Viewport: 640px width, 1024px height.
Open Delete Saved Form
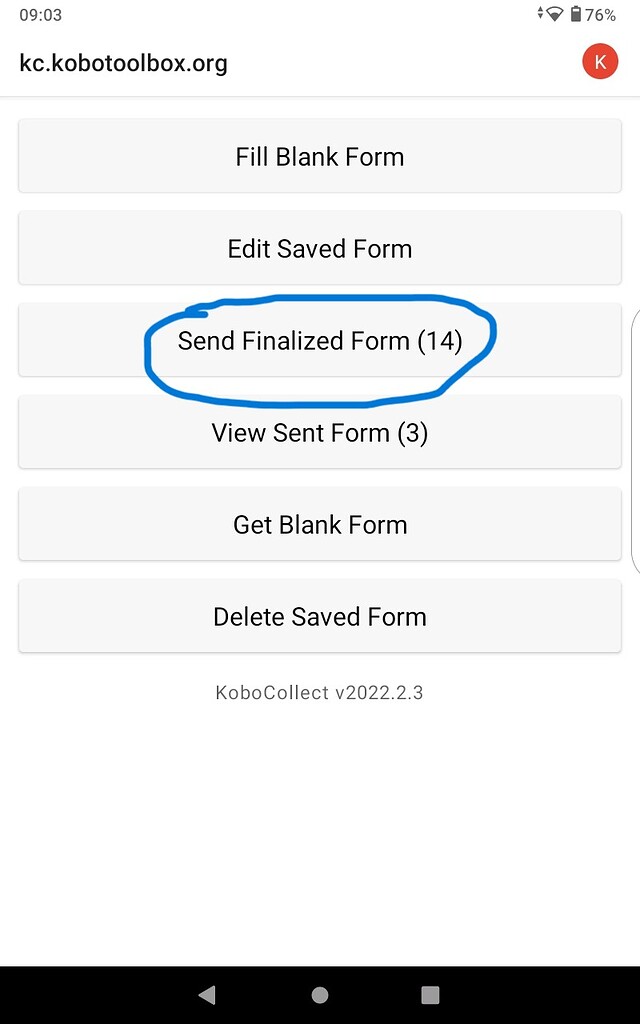[320, 616]
